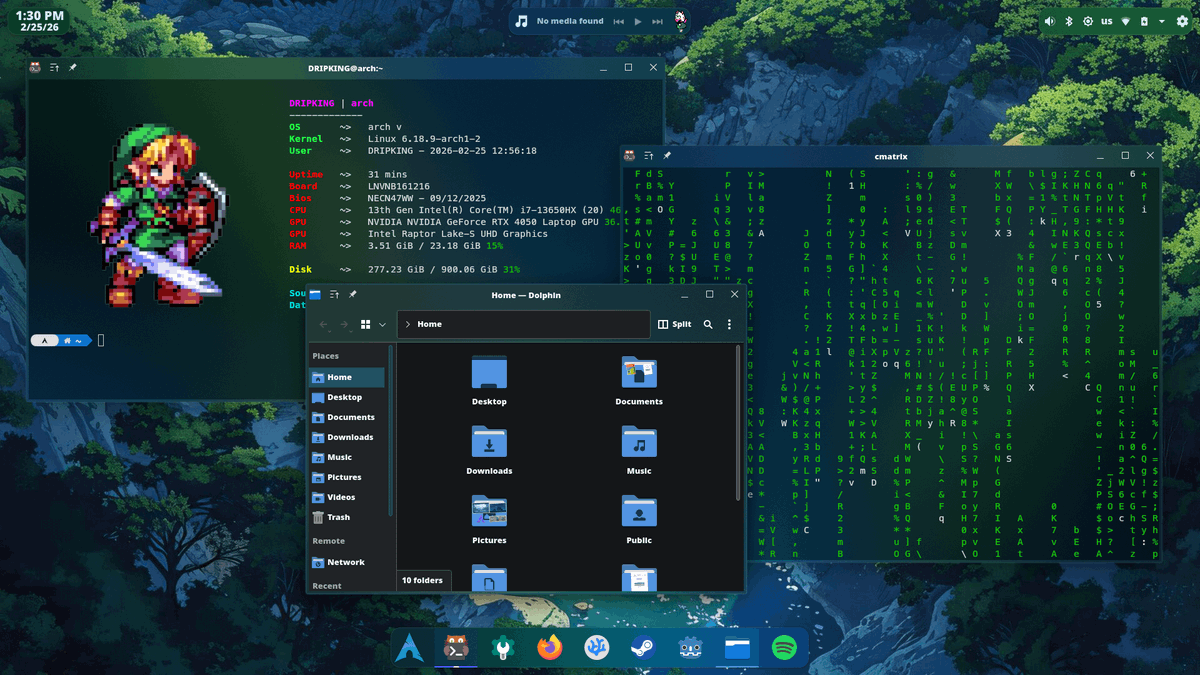Click the Dolphin file view vertical scrollbar
1200x675 pixels.
(739, 422)
